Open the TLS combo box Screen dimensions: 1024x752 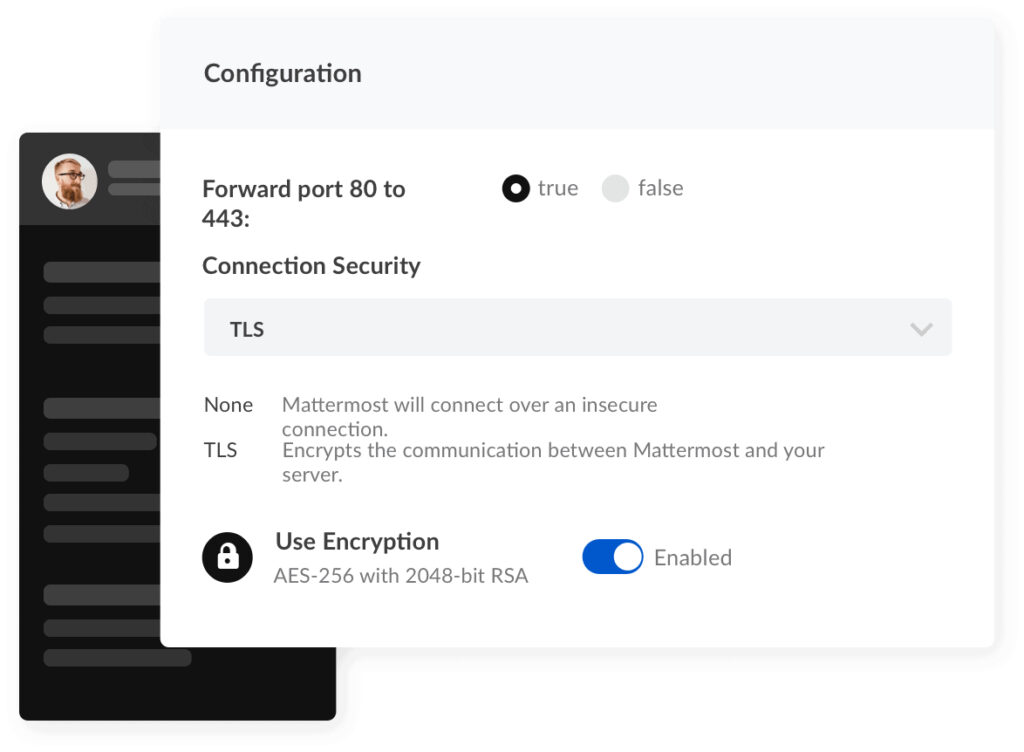[x=578, y=328]
